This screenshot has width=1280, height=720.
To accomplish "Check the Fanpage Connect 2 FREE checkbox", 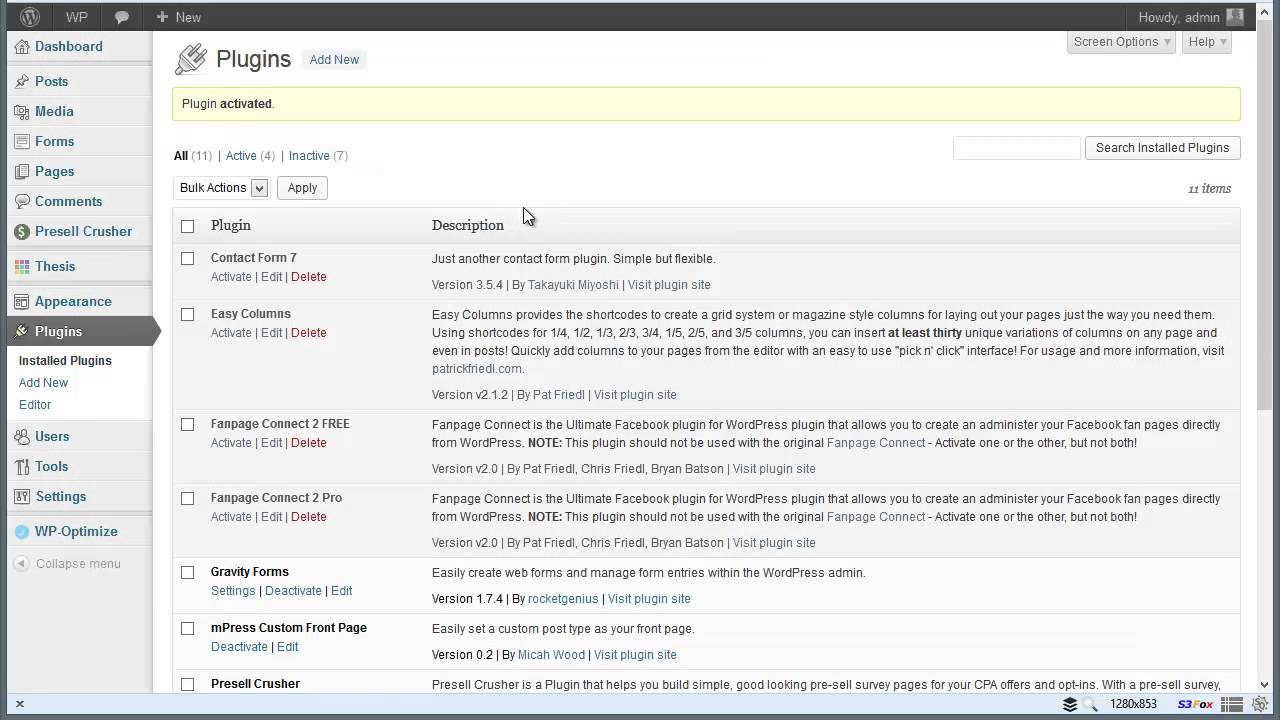I will click(x=187, y=424).
